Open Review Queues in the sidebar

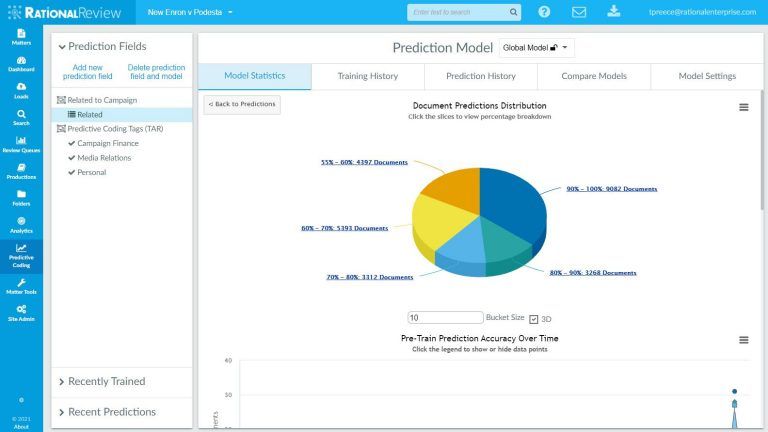coord(21,144)
